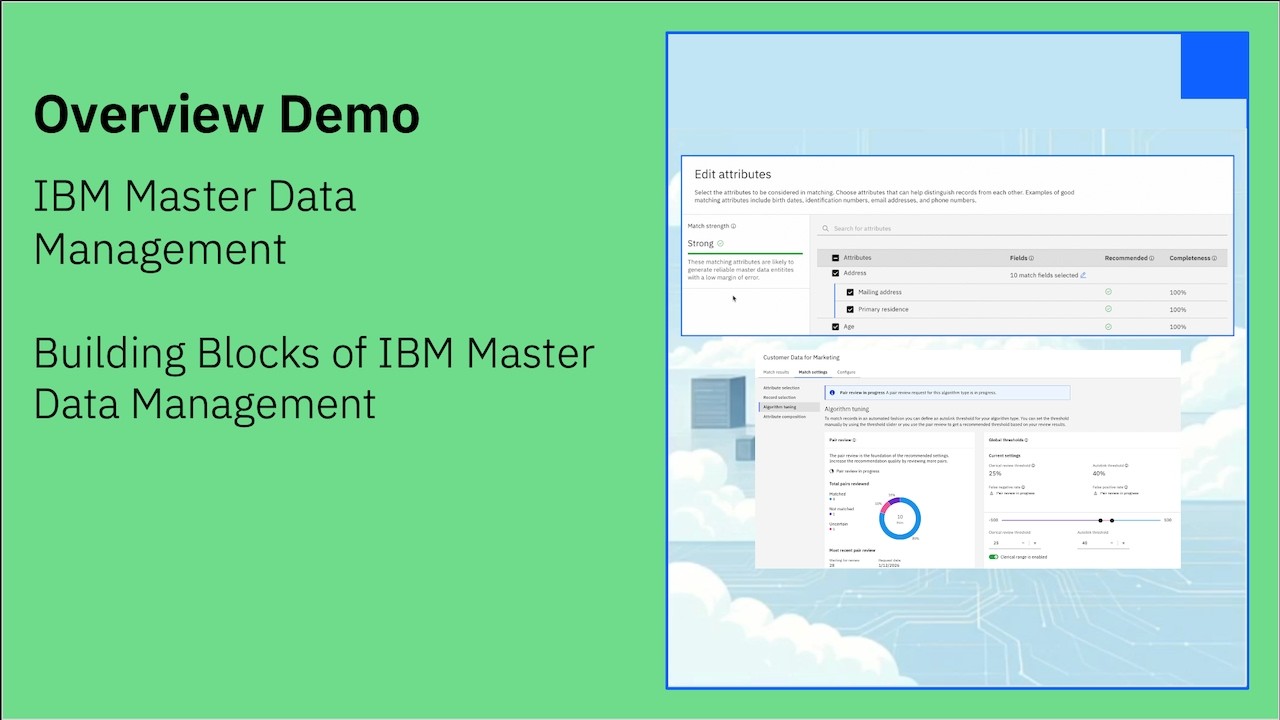The width and height of the screenshot is (1280, 720).
Task: Click recommended check for Age row
Action: point(1108,326)
